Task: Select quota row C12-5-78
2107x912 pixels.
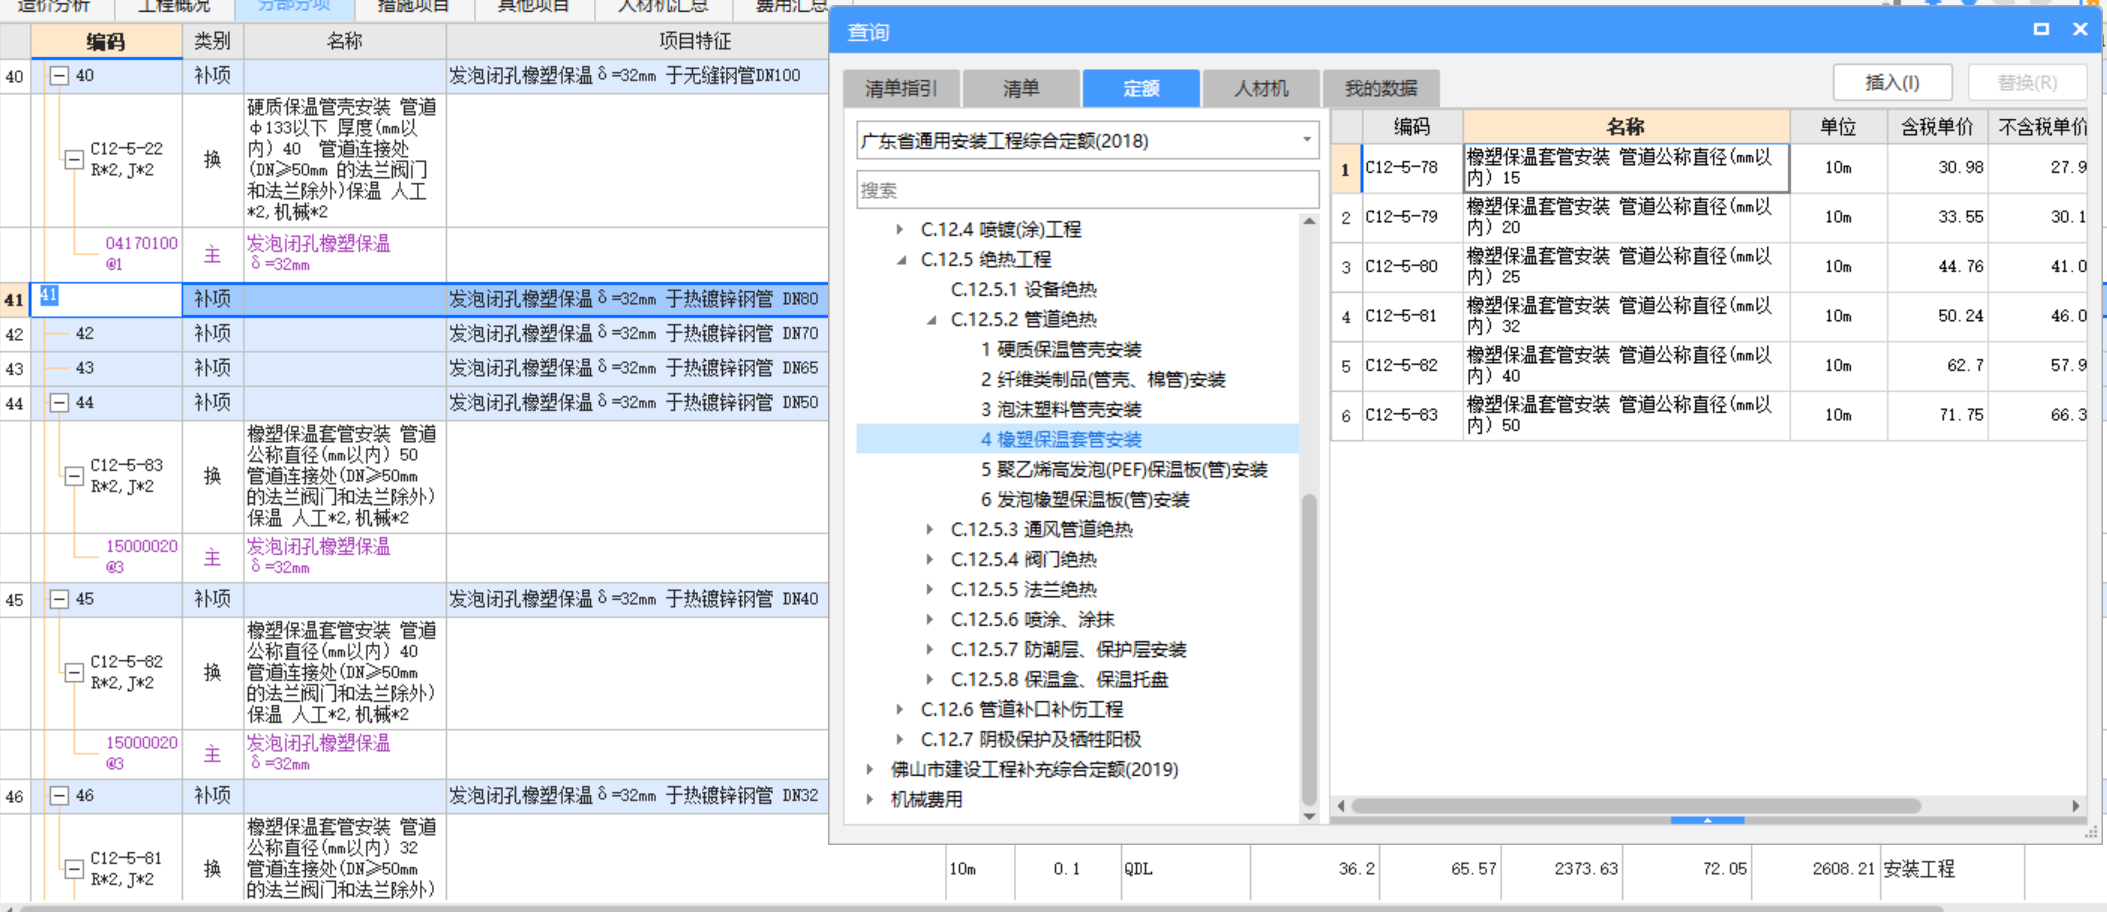Action: [x=1709, y=168]
